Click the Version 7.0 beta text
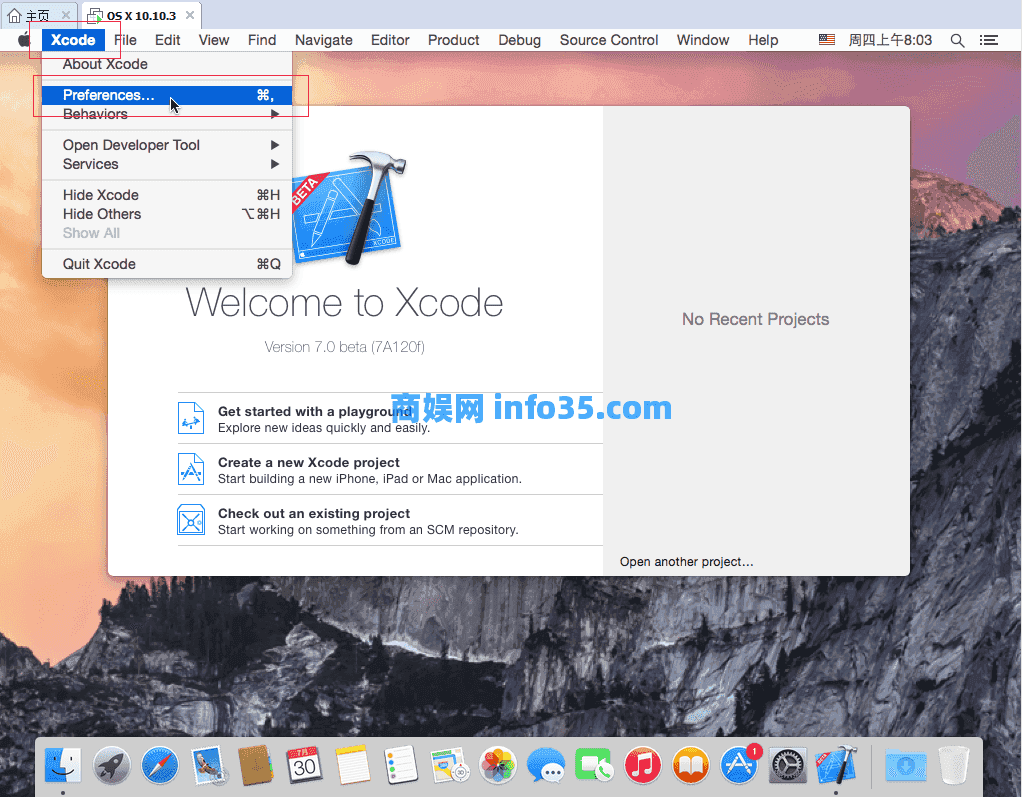The width and height of the screenshot is (1022, 797). point(344,347)
